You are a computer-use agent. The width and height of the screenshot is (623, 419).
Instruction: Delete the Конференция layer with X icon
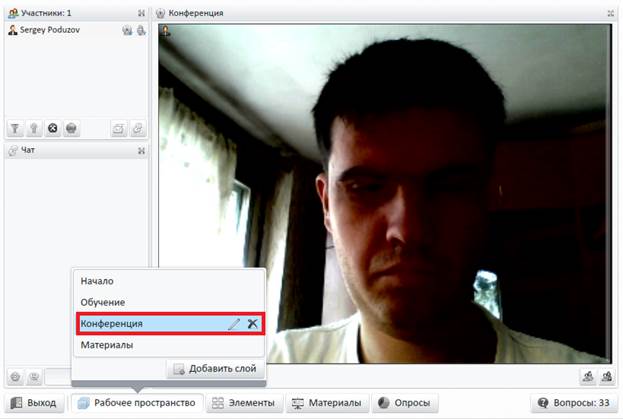(x=252, y=324)
